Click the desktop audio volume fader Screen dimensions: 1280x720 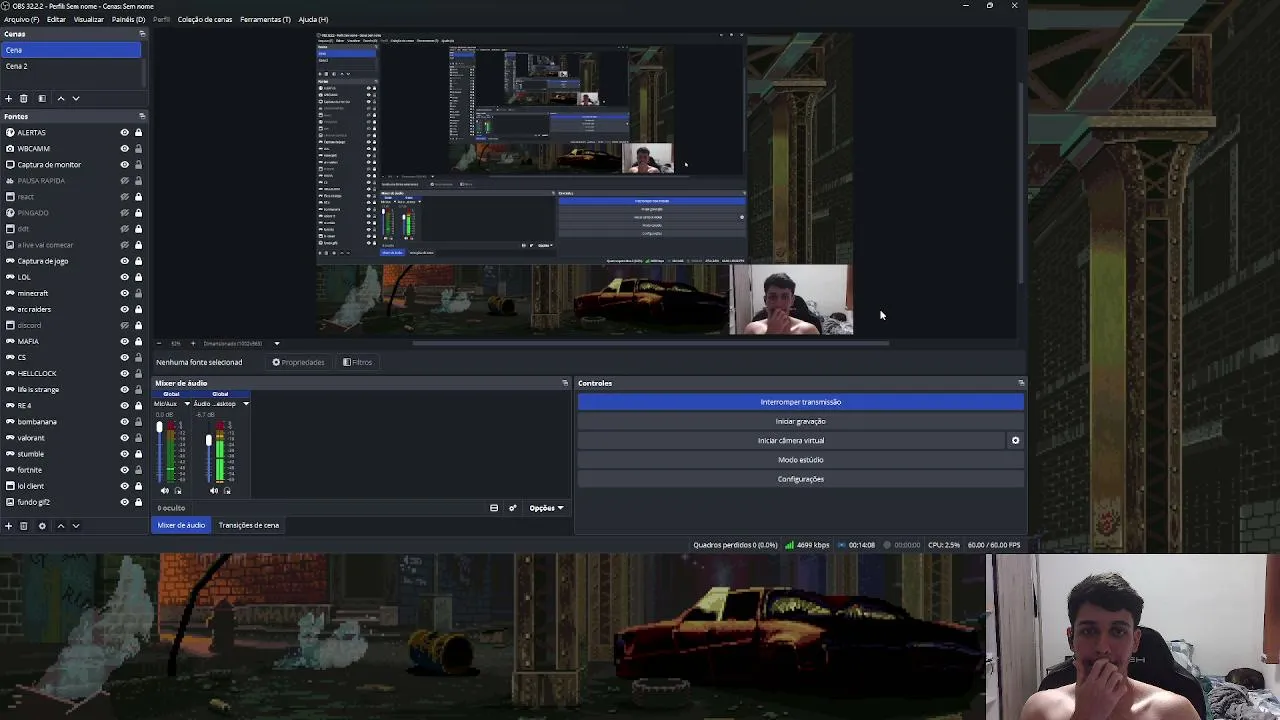(209, 440)
